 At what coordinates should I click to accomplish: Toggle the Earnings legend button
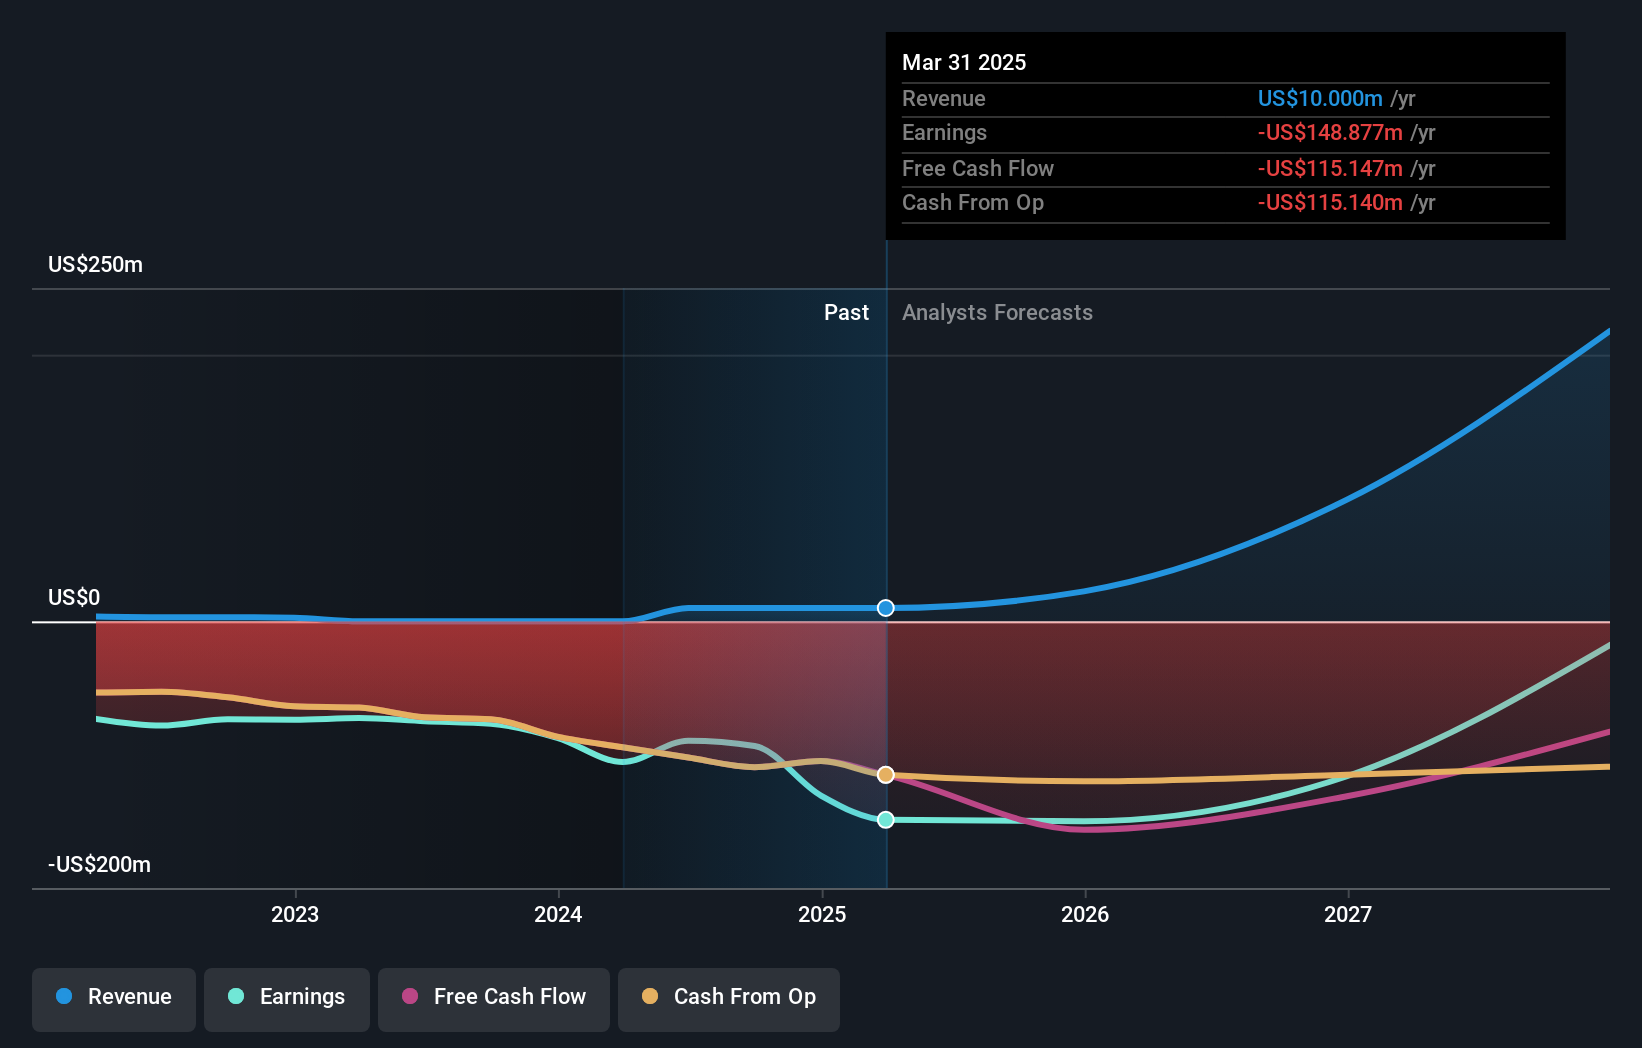[287, 999]
